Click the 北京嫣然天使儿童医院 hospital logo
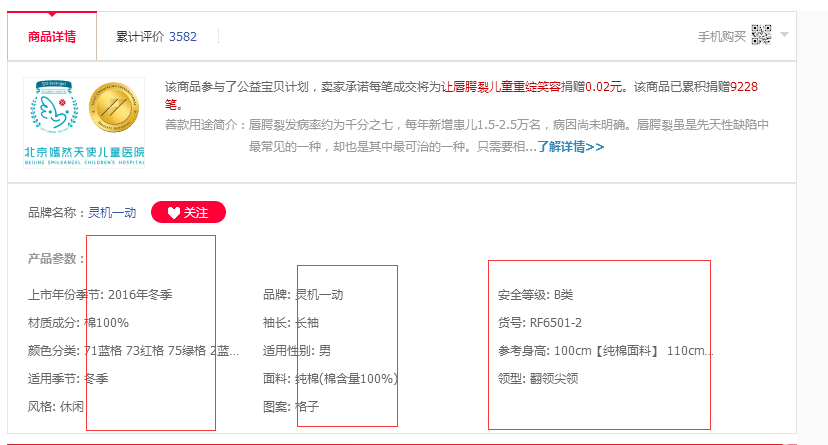Viewport: 828px width, 445px height. point(57,124)
